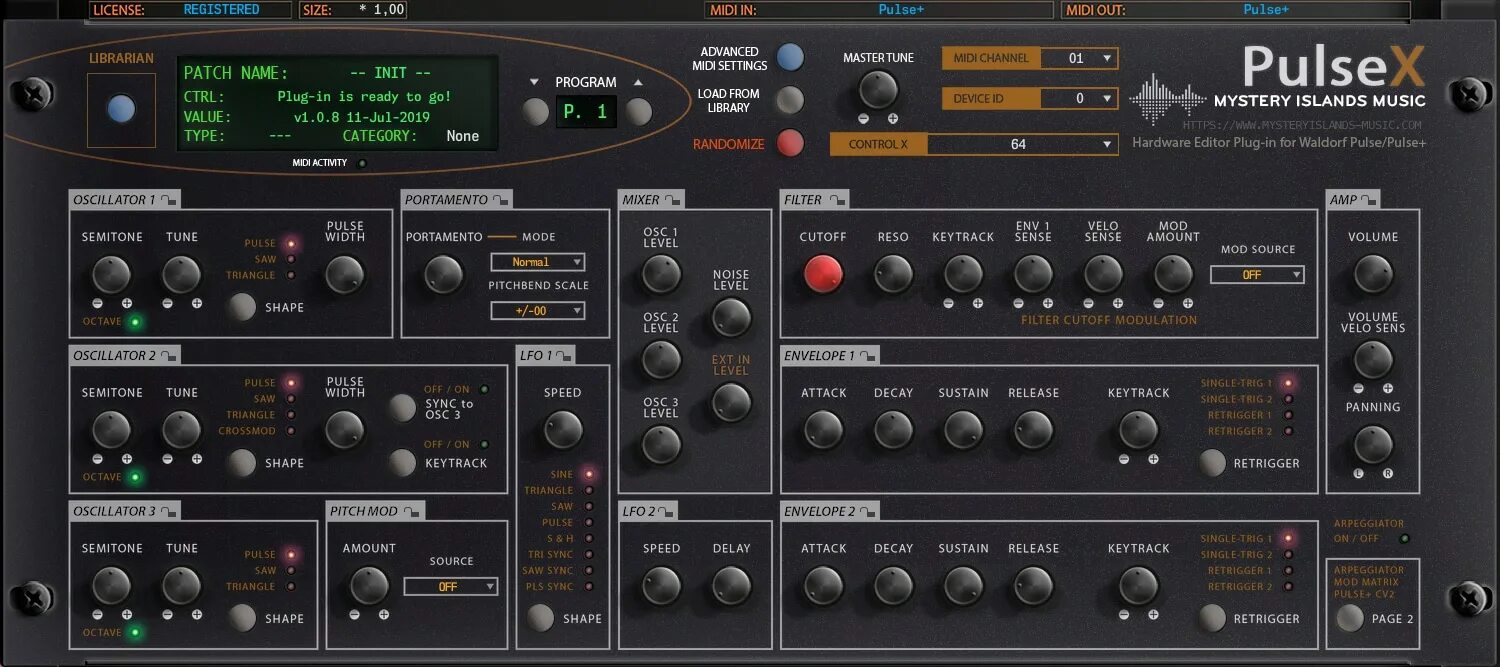Switch to Page 2 of the editor

(1350, 618)
